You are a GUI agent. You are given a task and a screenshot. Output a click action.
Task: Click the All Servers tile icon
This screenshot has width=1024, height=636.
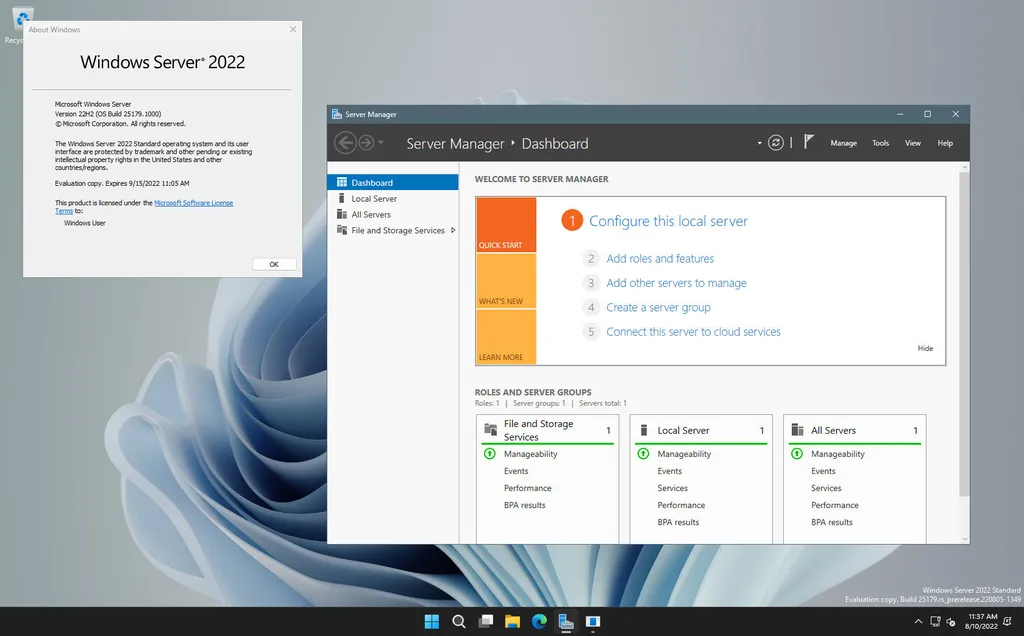pos(797,430)
